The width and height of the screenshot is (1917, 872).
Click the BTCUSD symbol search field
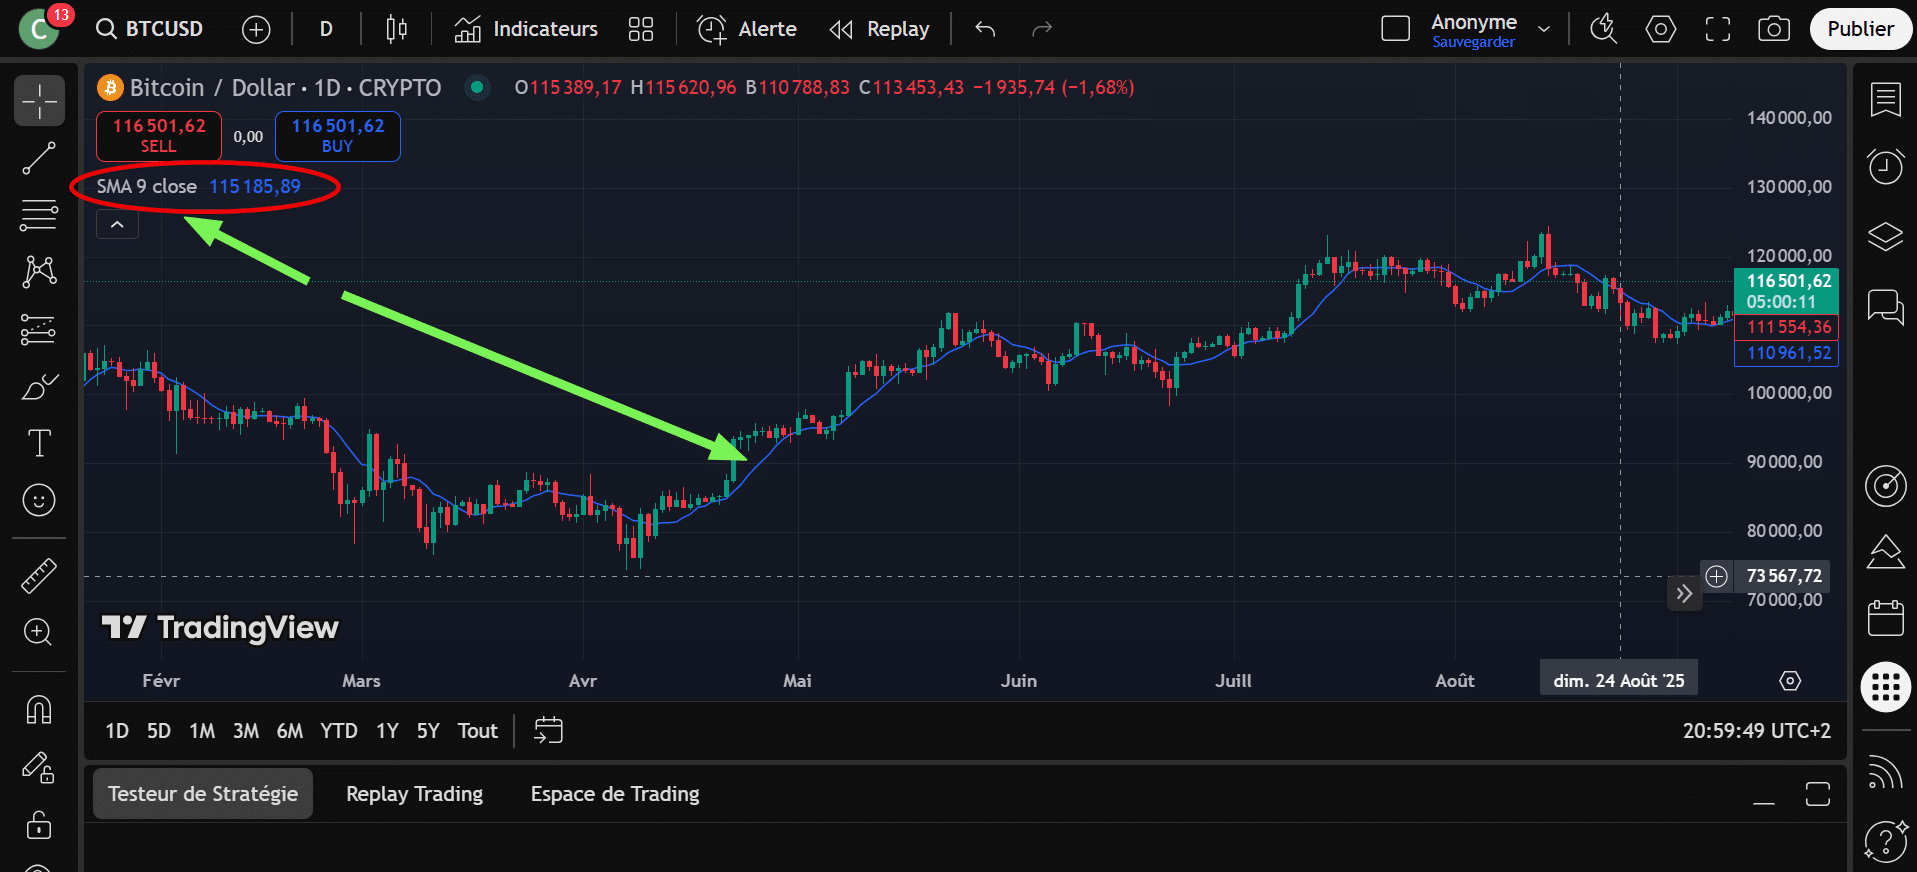150,29
